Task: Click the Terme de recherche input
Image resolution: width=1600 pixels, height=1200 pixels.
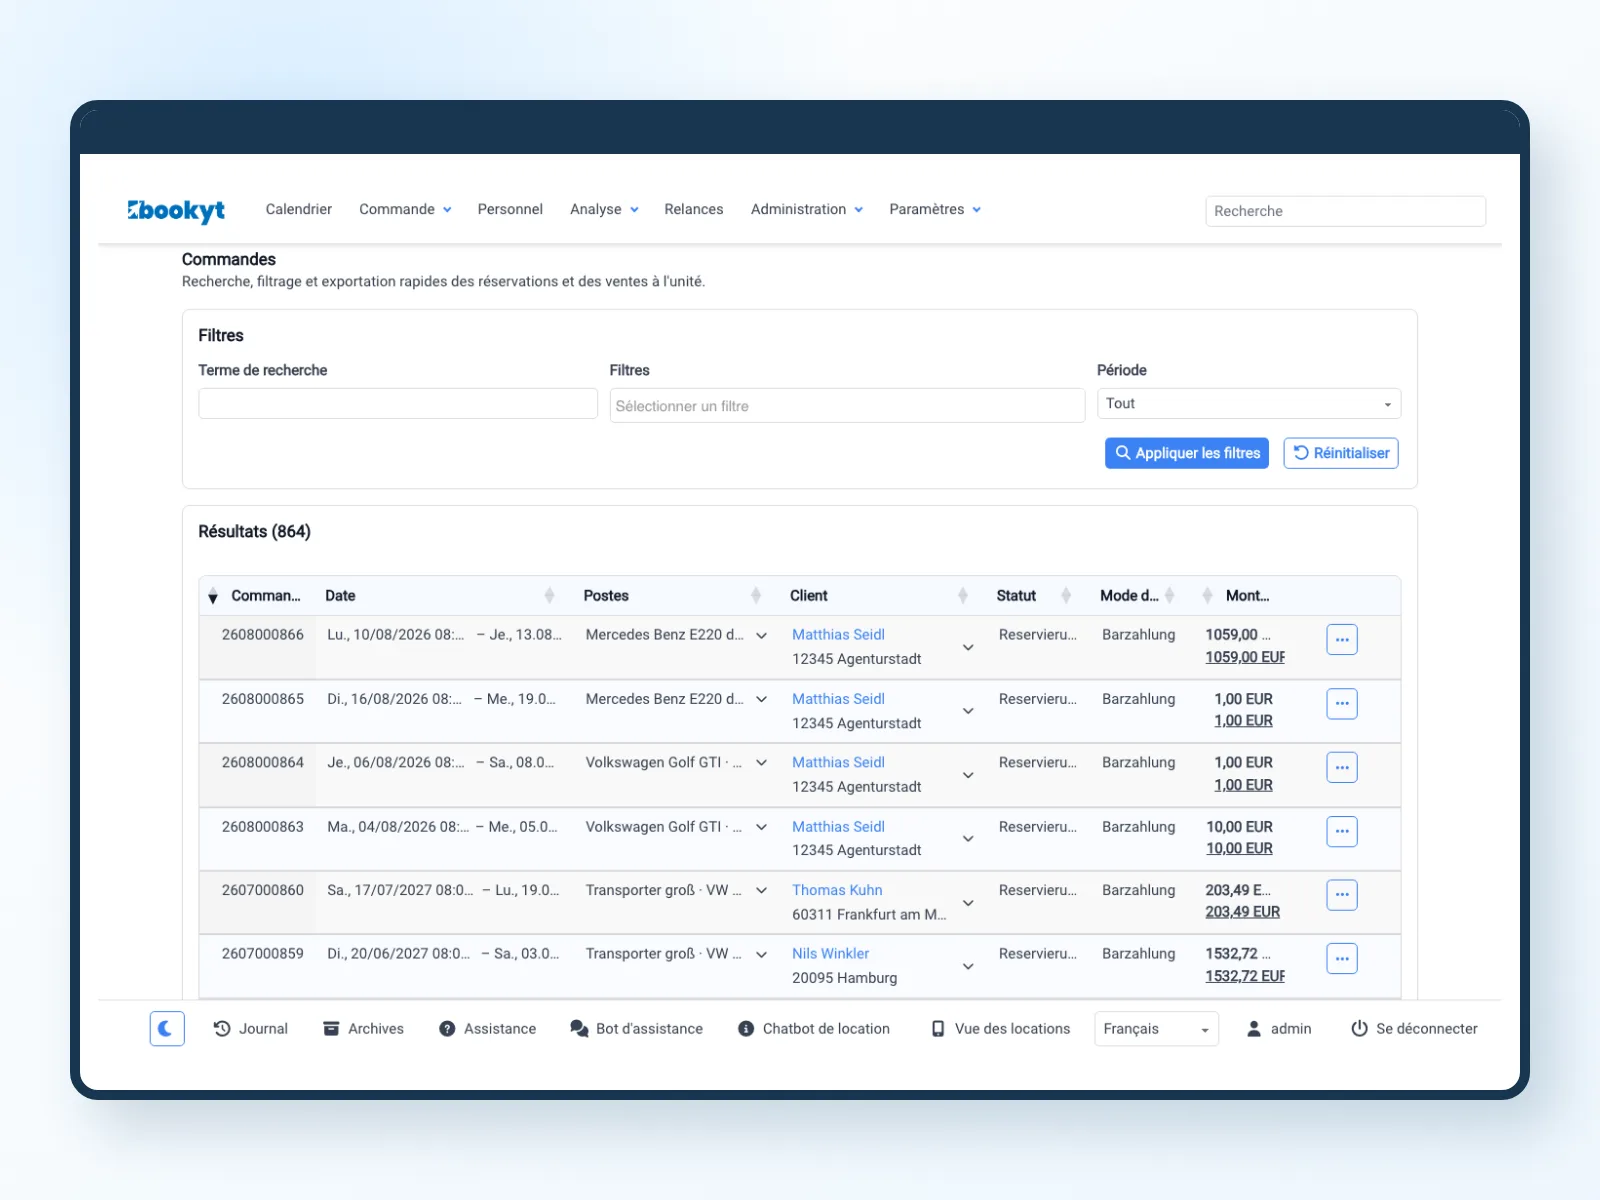Action: 398,404
